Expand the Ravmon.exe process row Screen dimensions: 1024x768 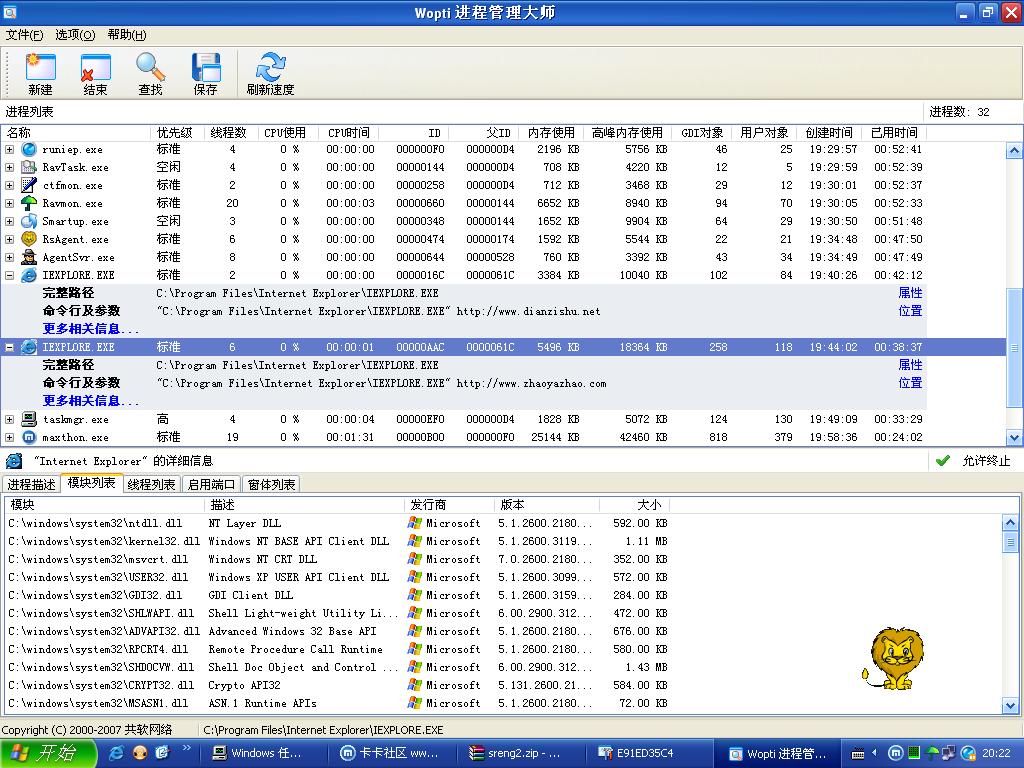click(x=9, y=203)
